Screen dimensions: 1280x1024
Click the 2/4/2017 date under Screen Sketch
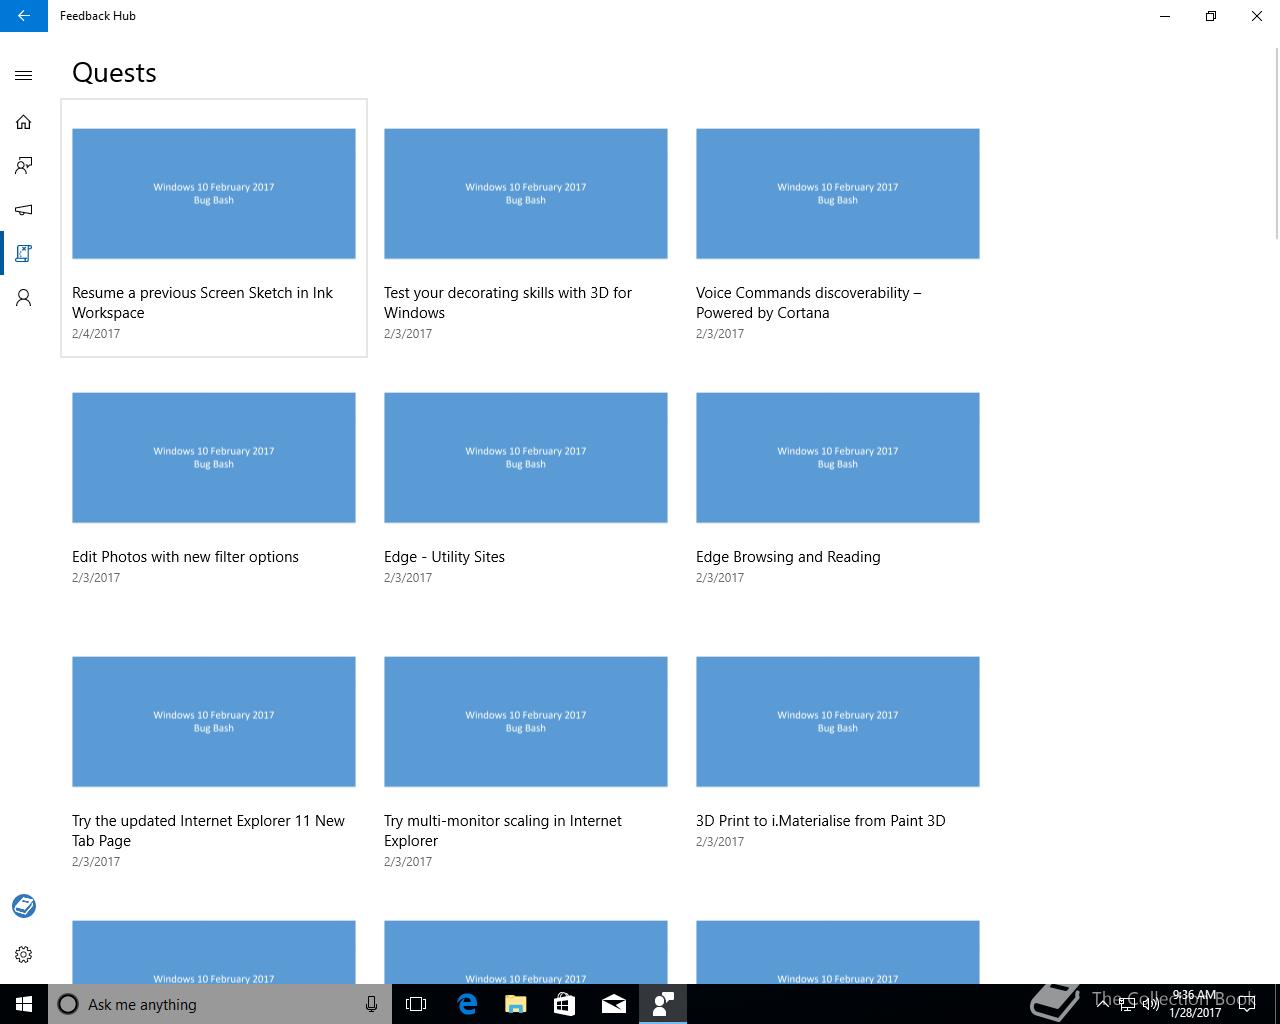(x=96, y=334)
